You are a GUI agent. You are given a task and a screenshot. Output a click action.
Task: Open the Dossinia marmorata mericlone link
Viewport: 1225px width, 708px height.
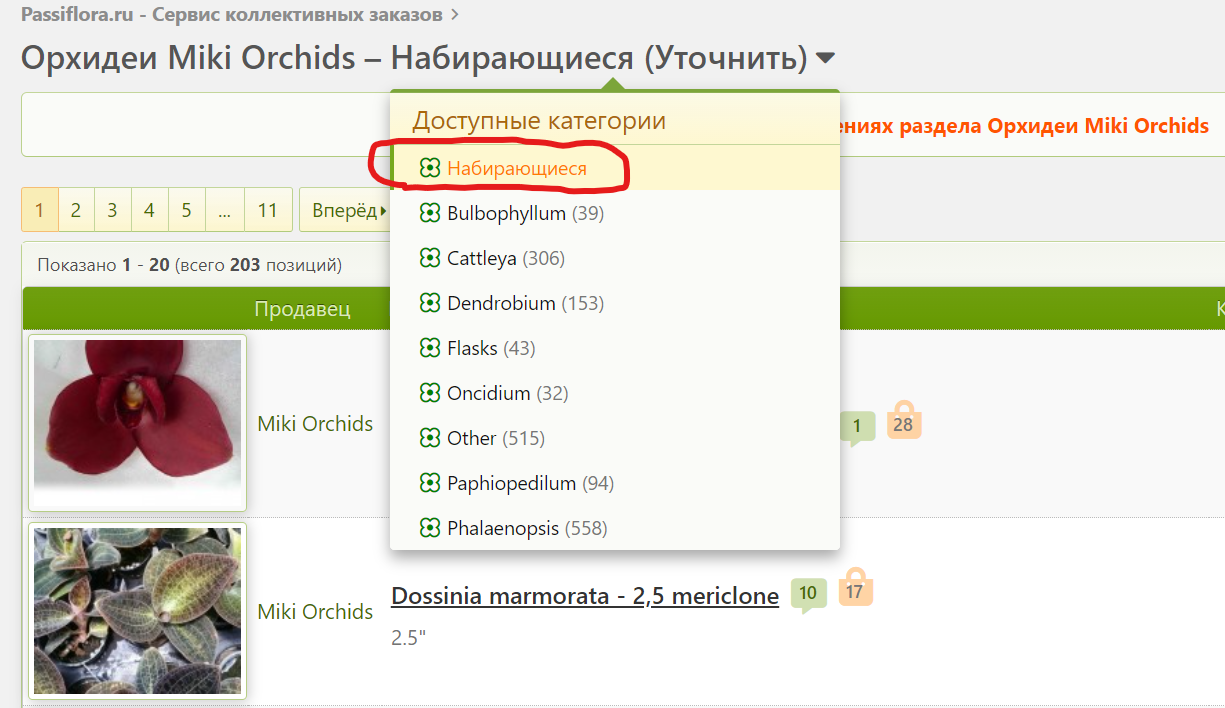pyautogui.click(x=584, y=596)
